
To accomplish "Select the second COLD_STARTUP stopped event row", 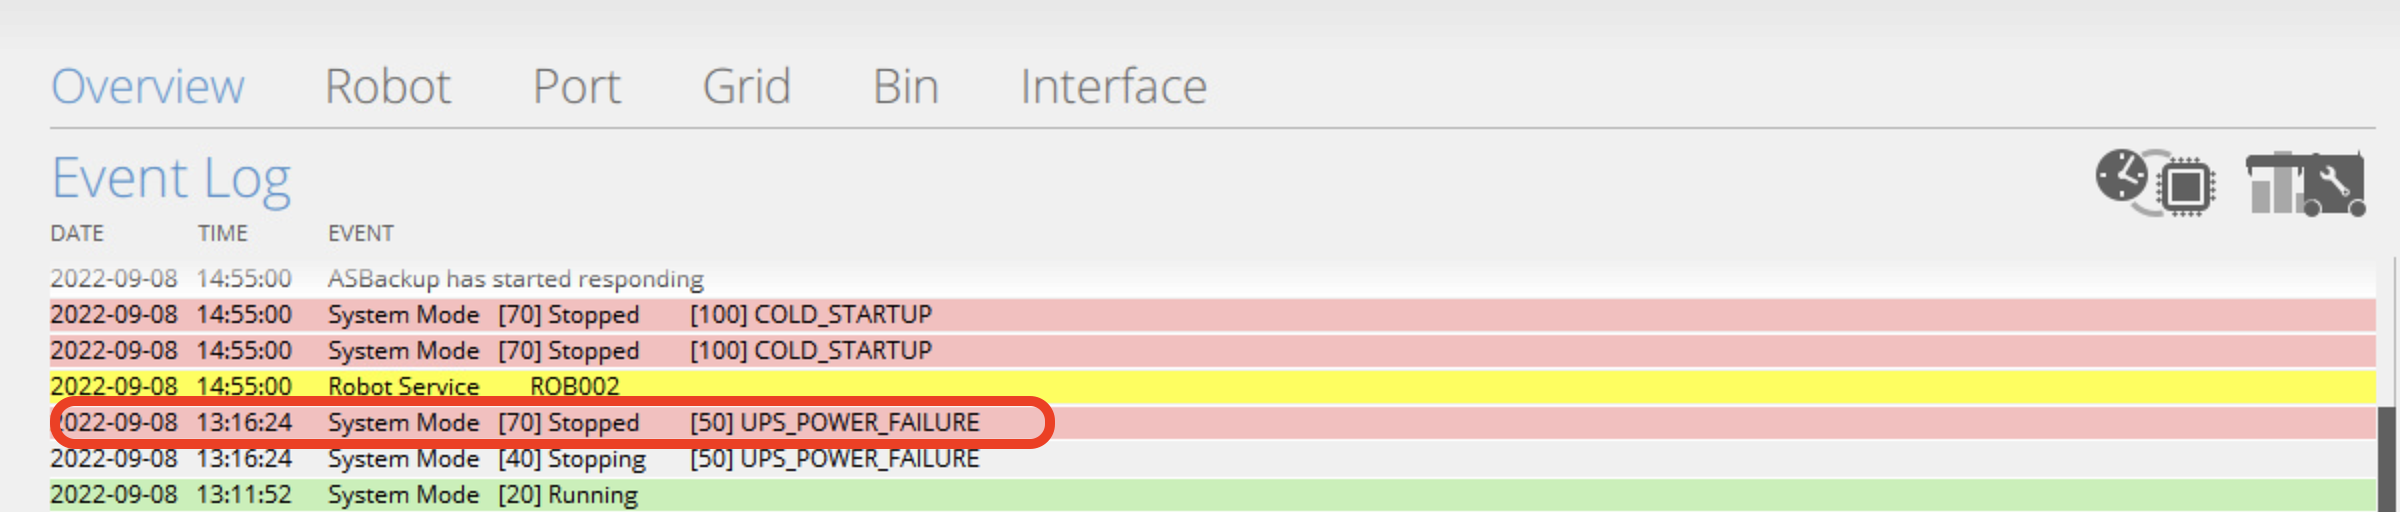I will click(1212, 350).
